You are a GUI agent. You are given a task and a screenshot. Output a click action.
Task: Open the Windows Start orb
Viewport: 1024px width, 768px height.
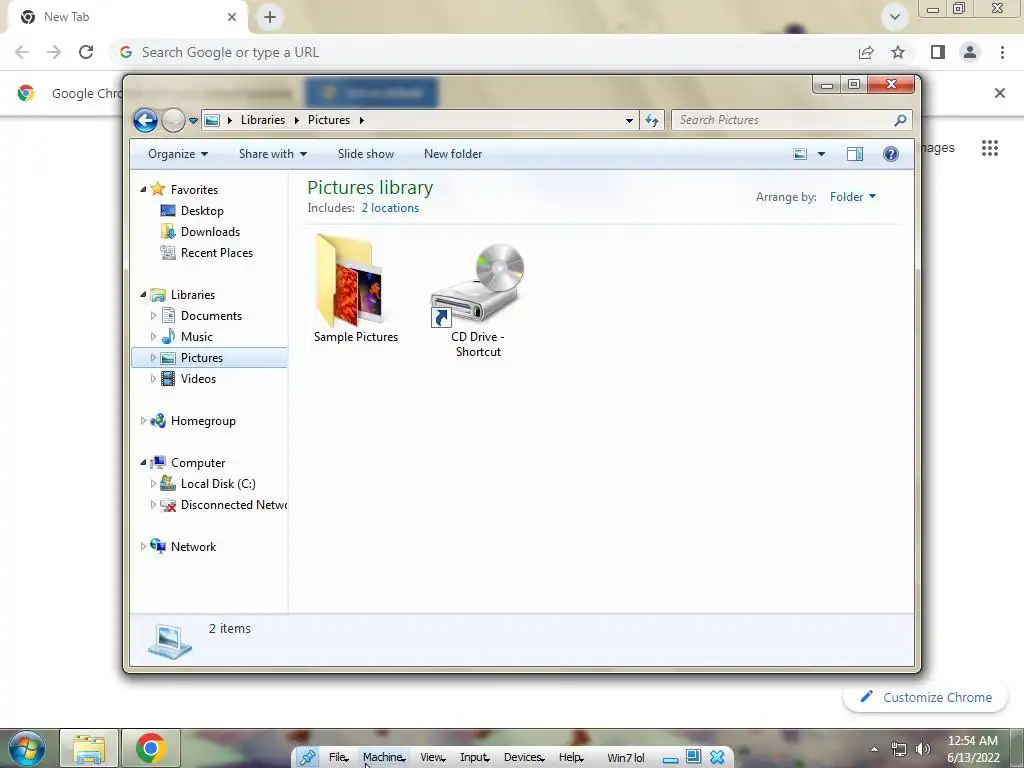point(27,749)
